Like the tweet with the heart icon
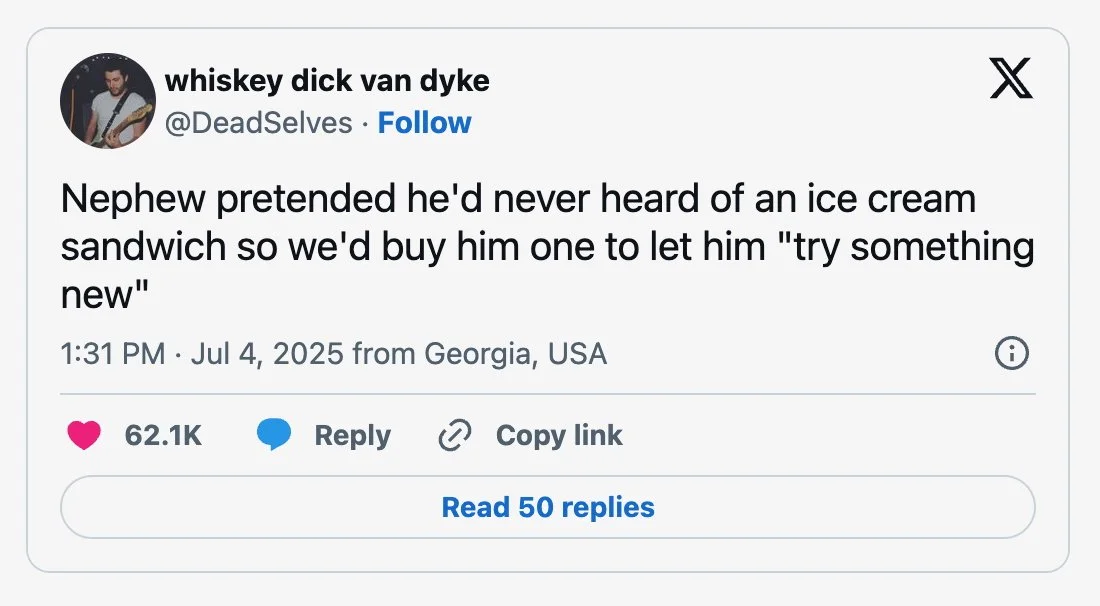1100x606 pixels. [84, 436]
